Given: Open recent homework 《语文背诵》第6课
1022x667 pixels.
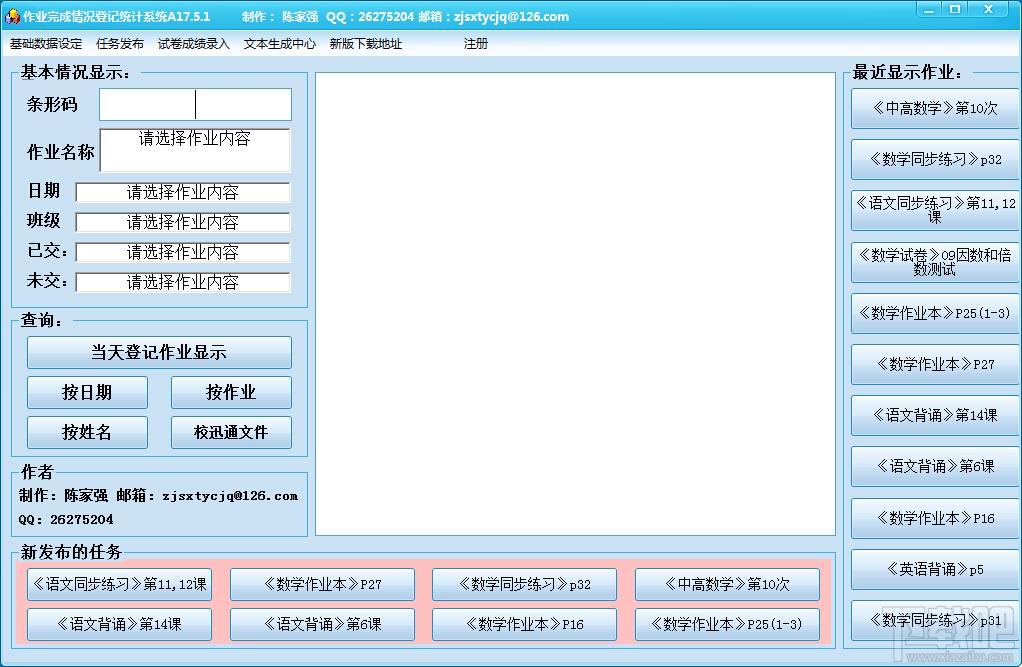Looking at the screenshot, I should coord(935,466).
